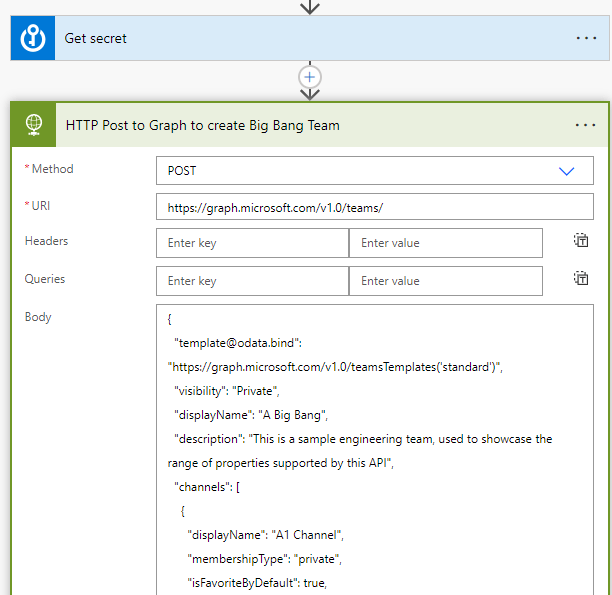
Task: Click the HTTP globe action icon
Action: pyautogui.click(x=34, y=125)
